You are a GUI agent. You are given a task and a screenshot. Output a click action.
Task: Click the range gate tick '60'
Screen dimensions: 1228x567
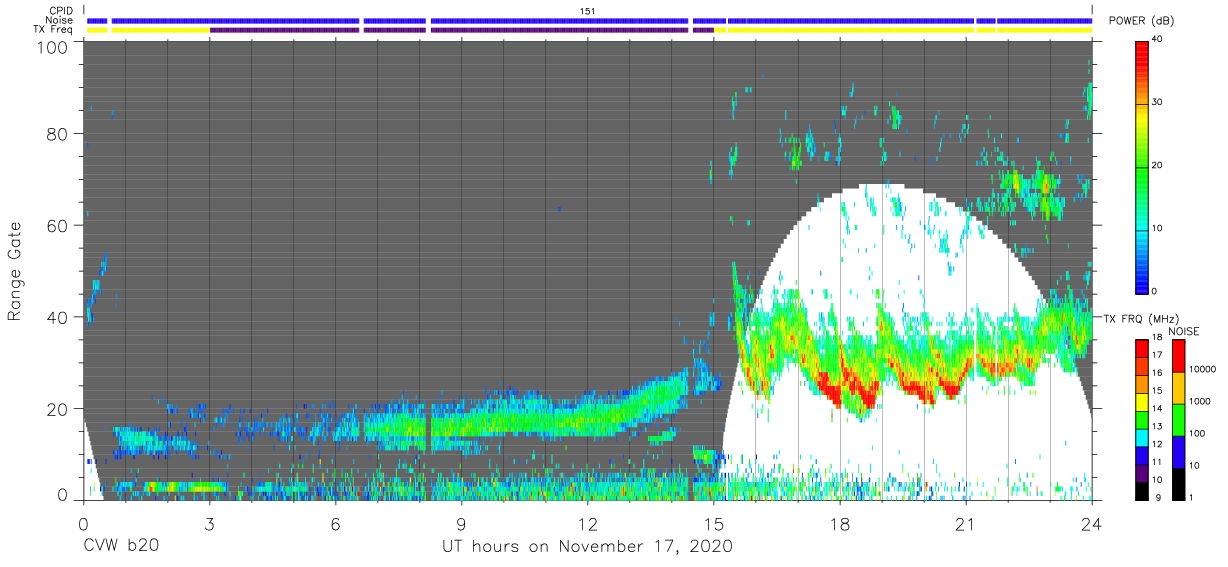pyautogui.click(x=57, y=225)
